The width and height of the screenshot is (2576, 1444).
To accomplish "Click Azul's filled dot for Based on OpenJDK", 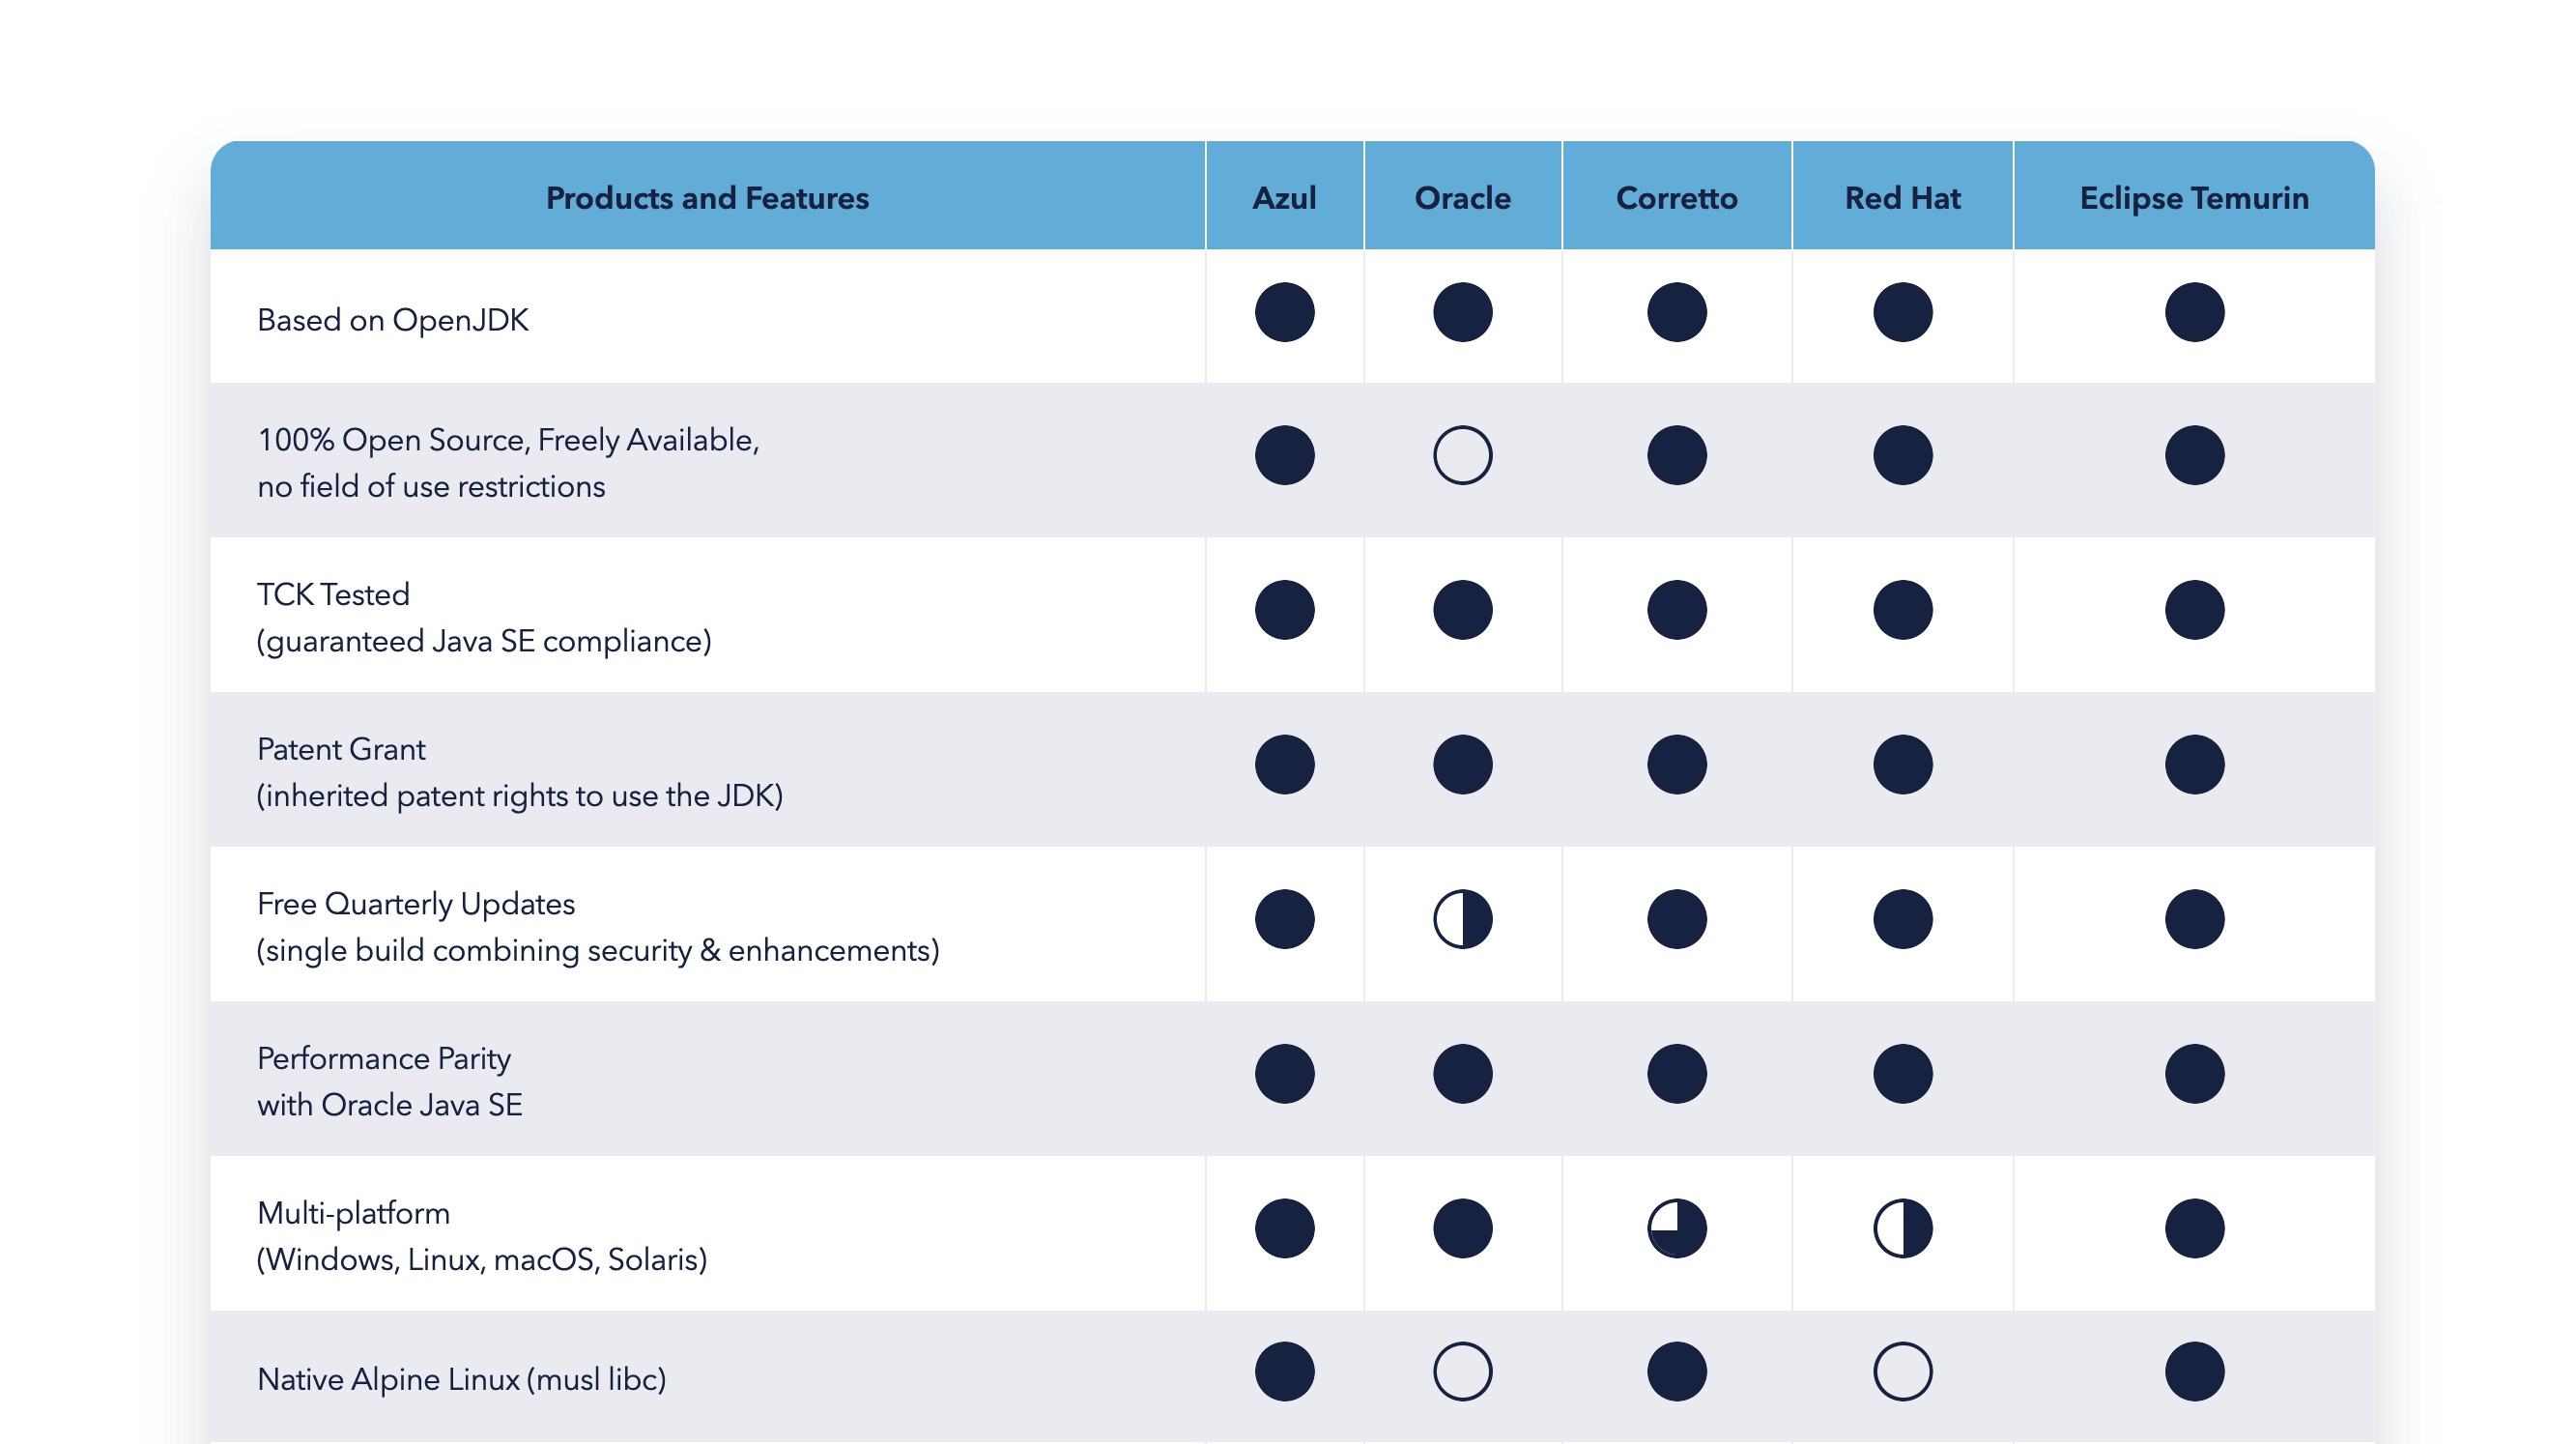I will tap(1284, 313).
